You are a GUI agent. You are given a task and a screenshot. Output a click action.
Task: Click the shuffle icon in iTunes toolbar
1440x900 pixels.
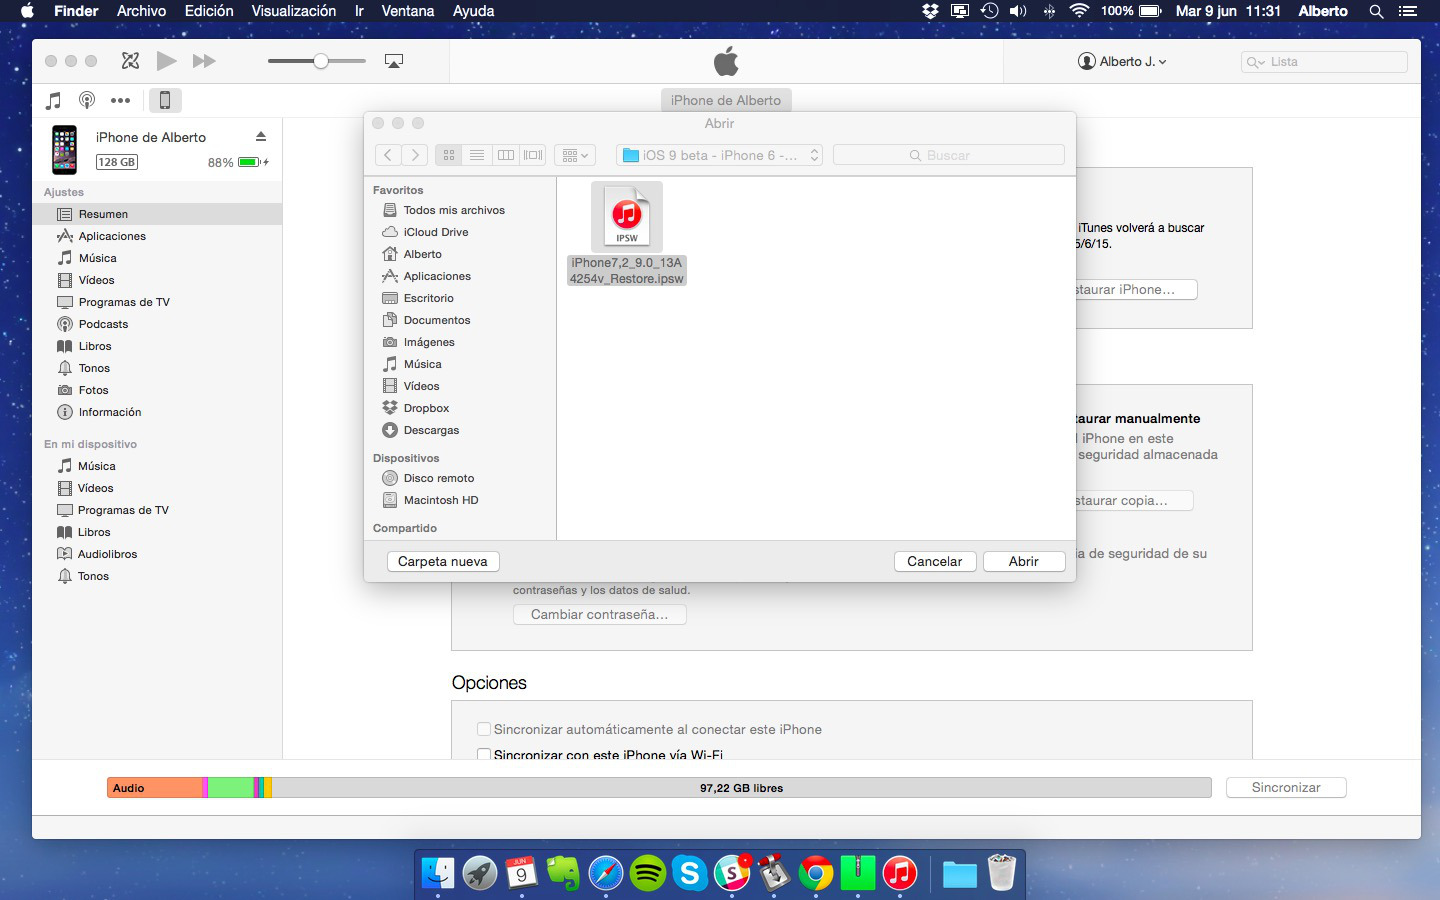point(130,61)
